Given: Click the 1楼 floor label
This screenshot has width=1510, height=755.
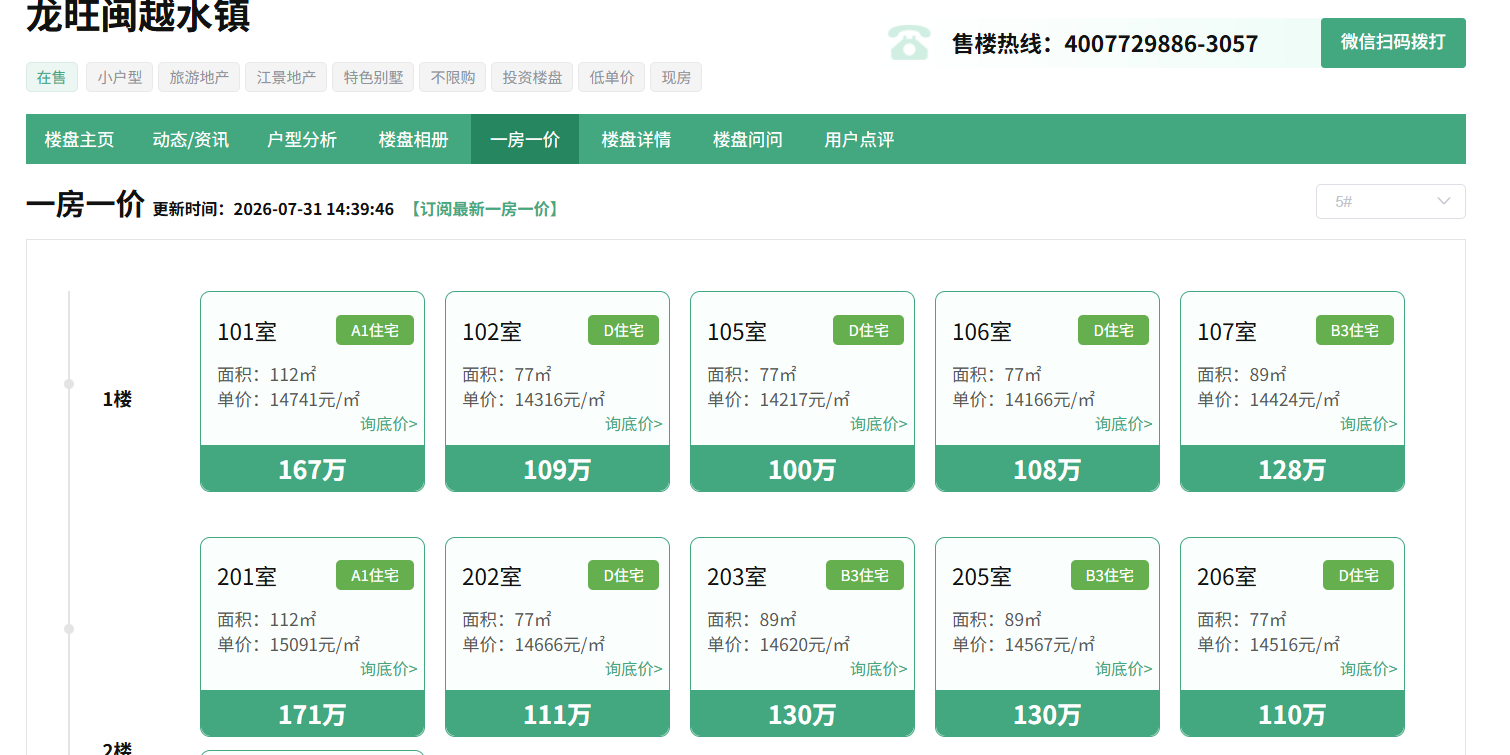Looking at the screenshot, I should coord(117,399).
